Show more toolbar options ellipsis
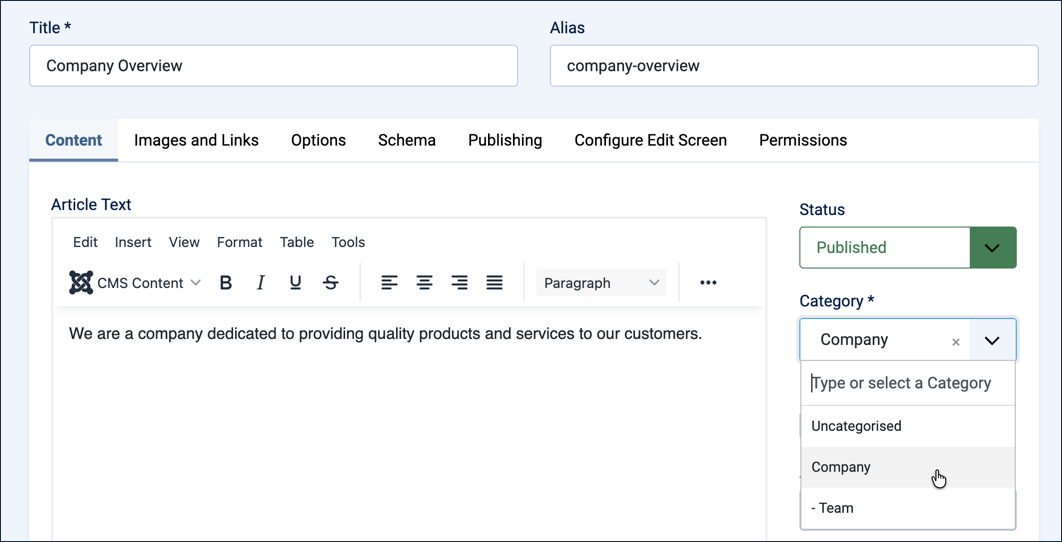 pyautogui.click(x=708, y=283)
